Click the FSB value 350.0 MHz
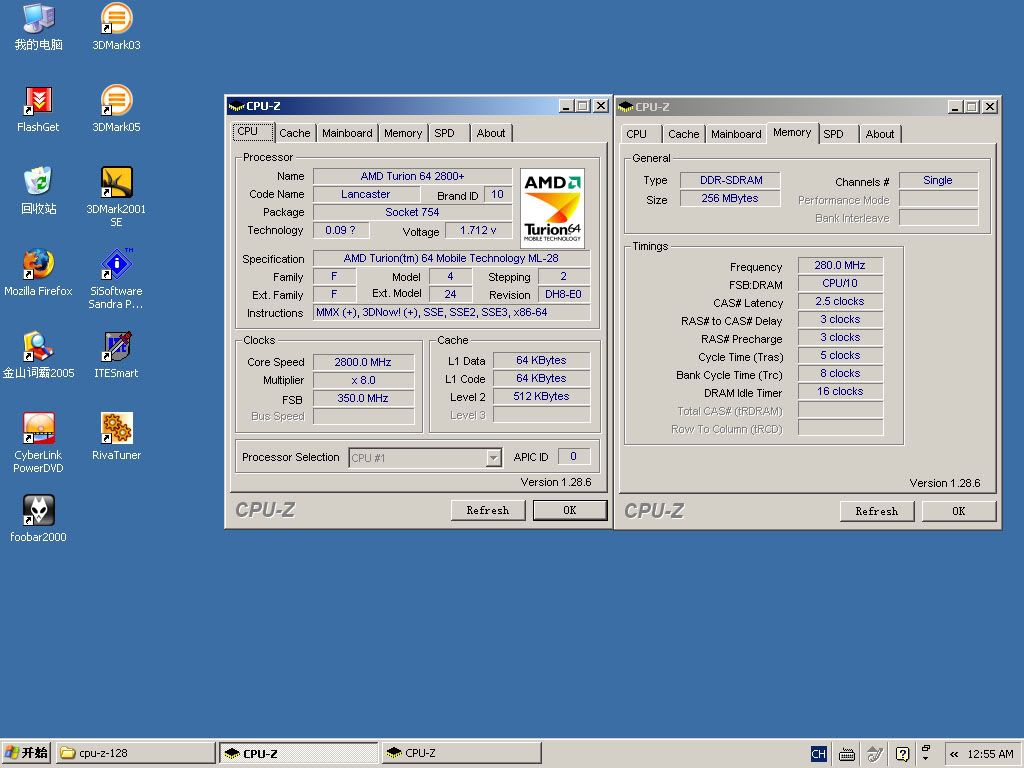The image size is (1024, 768). 363,398
